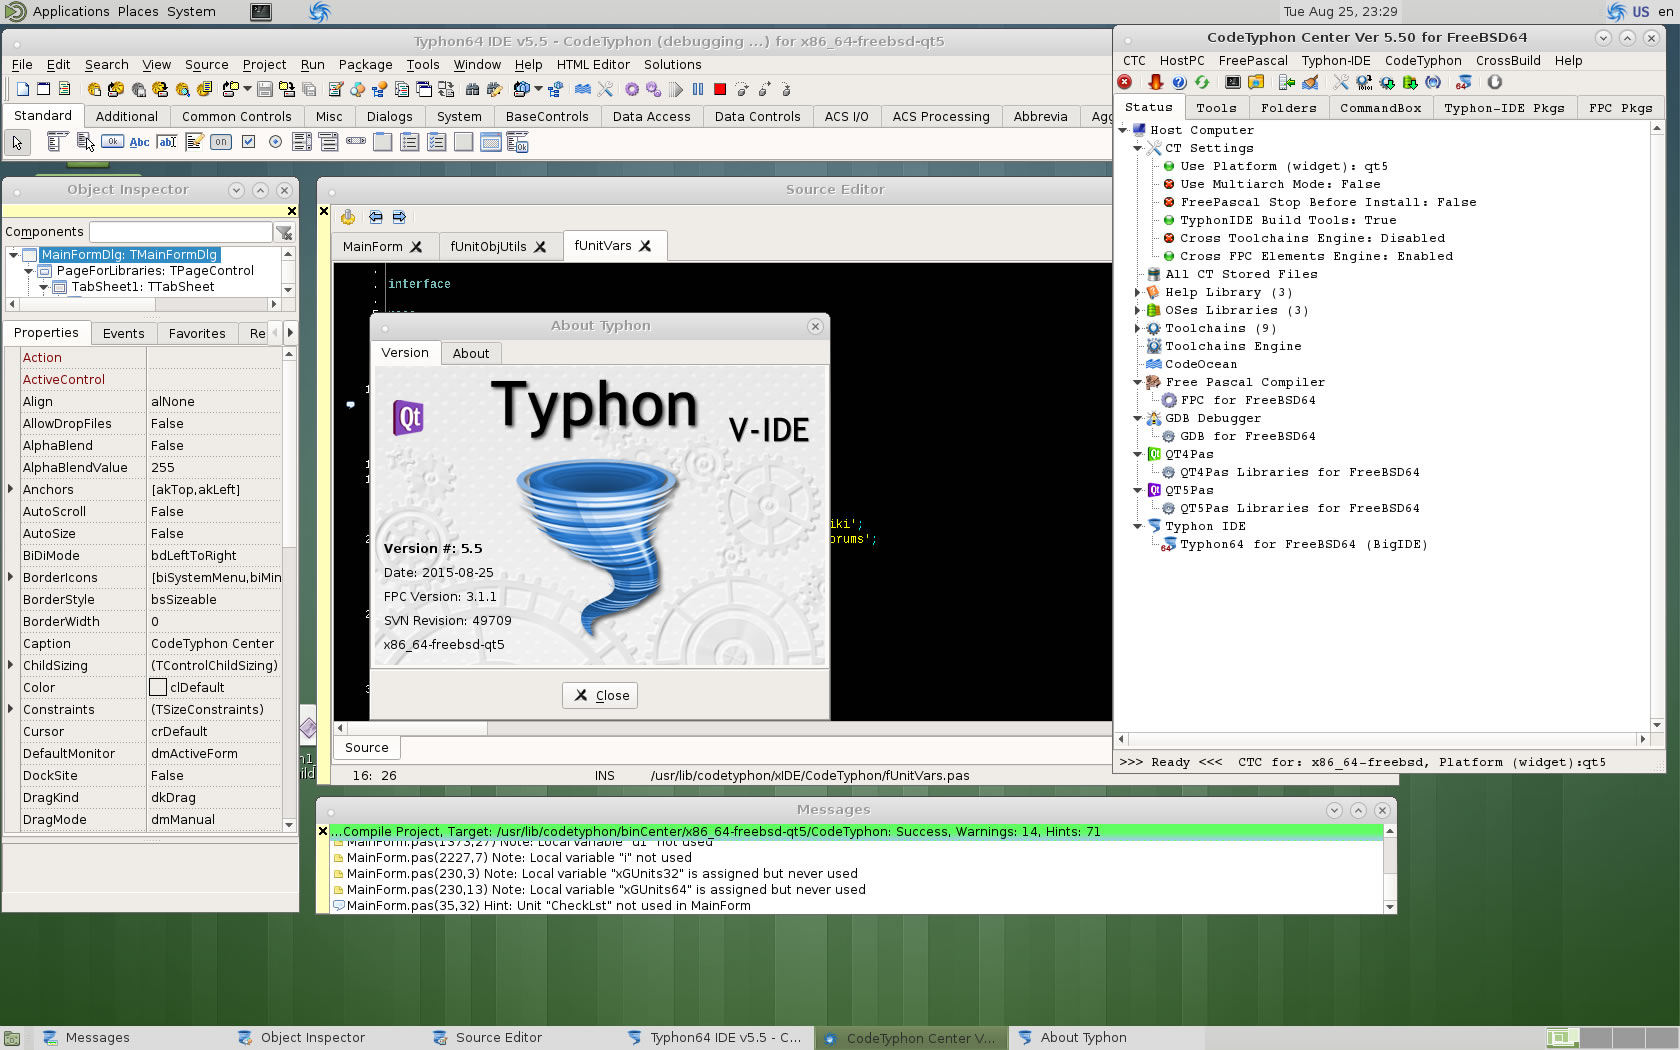Select the TToggleBox 'on' component icon

[x=221, y=142]
